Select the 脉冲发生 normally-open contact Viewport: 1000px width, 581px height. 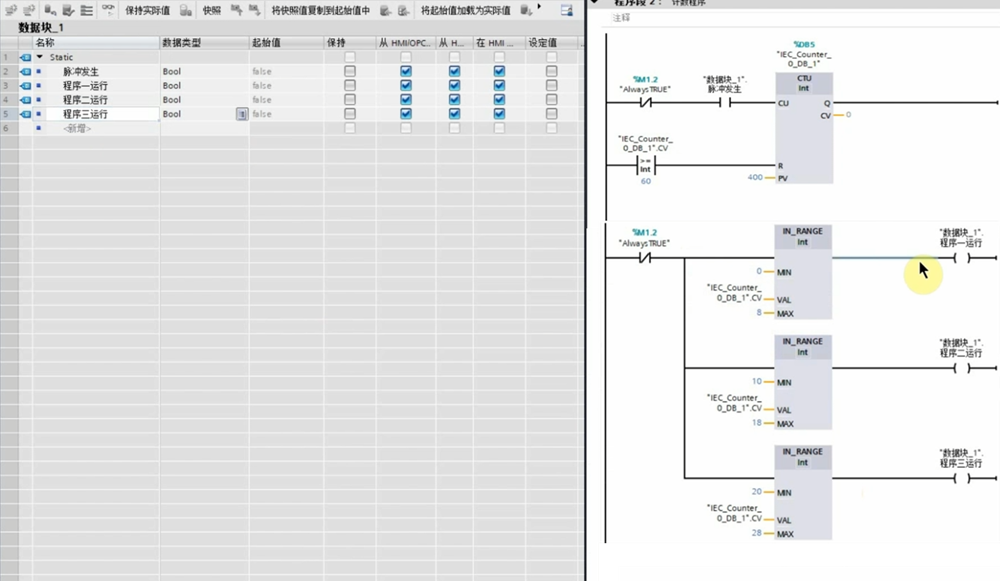click(x=724, y=103)
